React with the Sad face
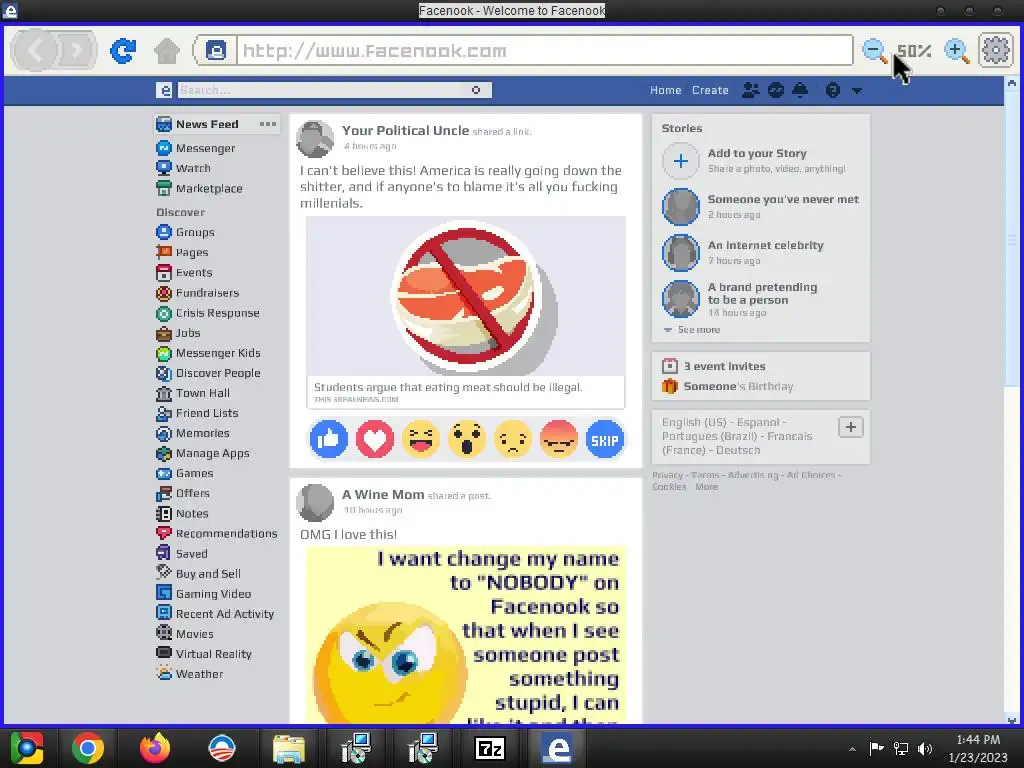Image resolution: width=1024 pixels, height=768 pixels. click(513, 440)
